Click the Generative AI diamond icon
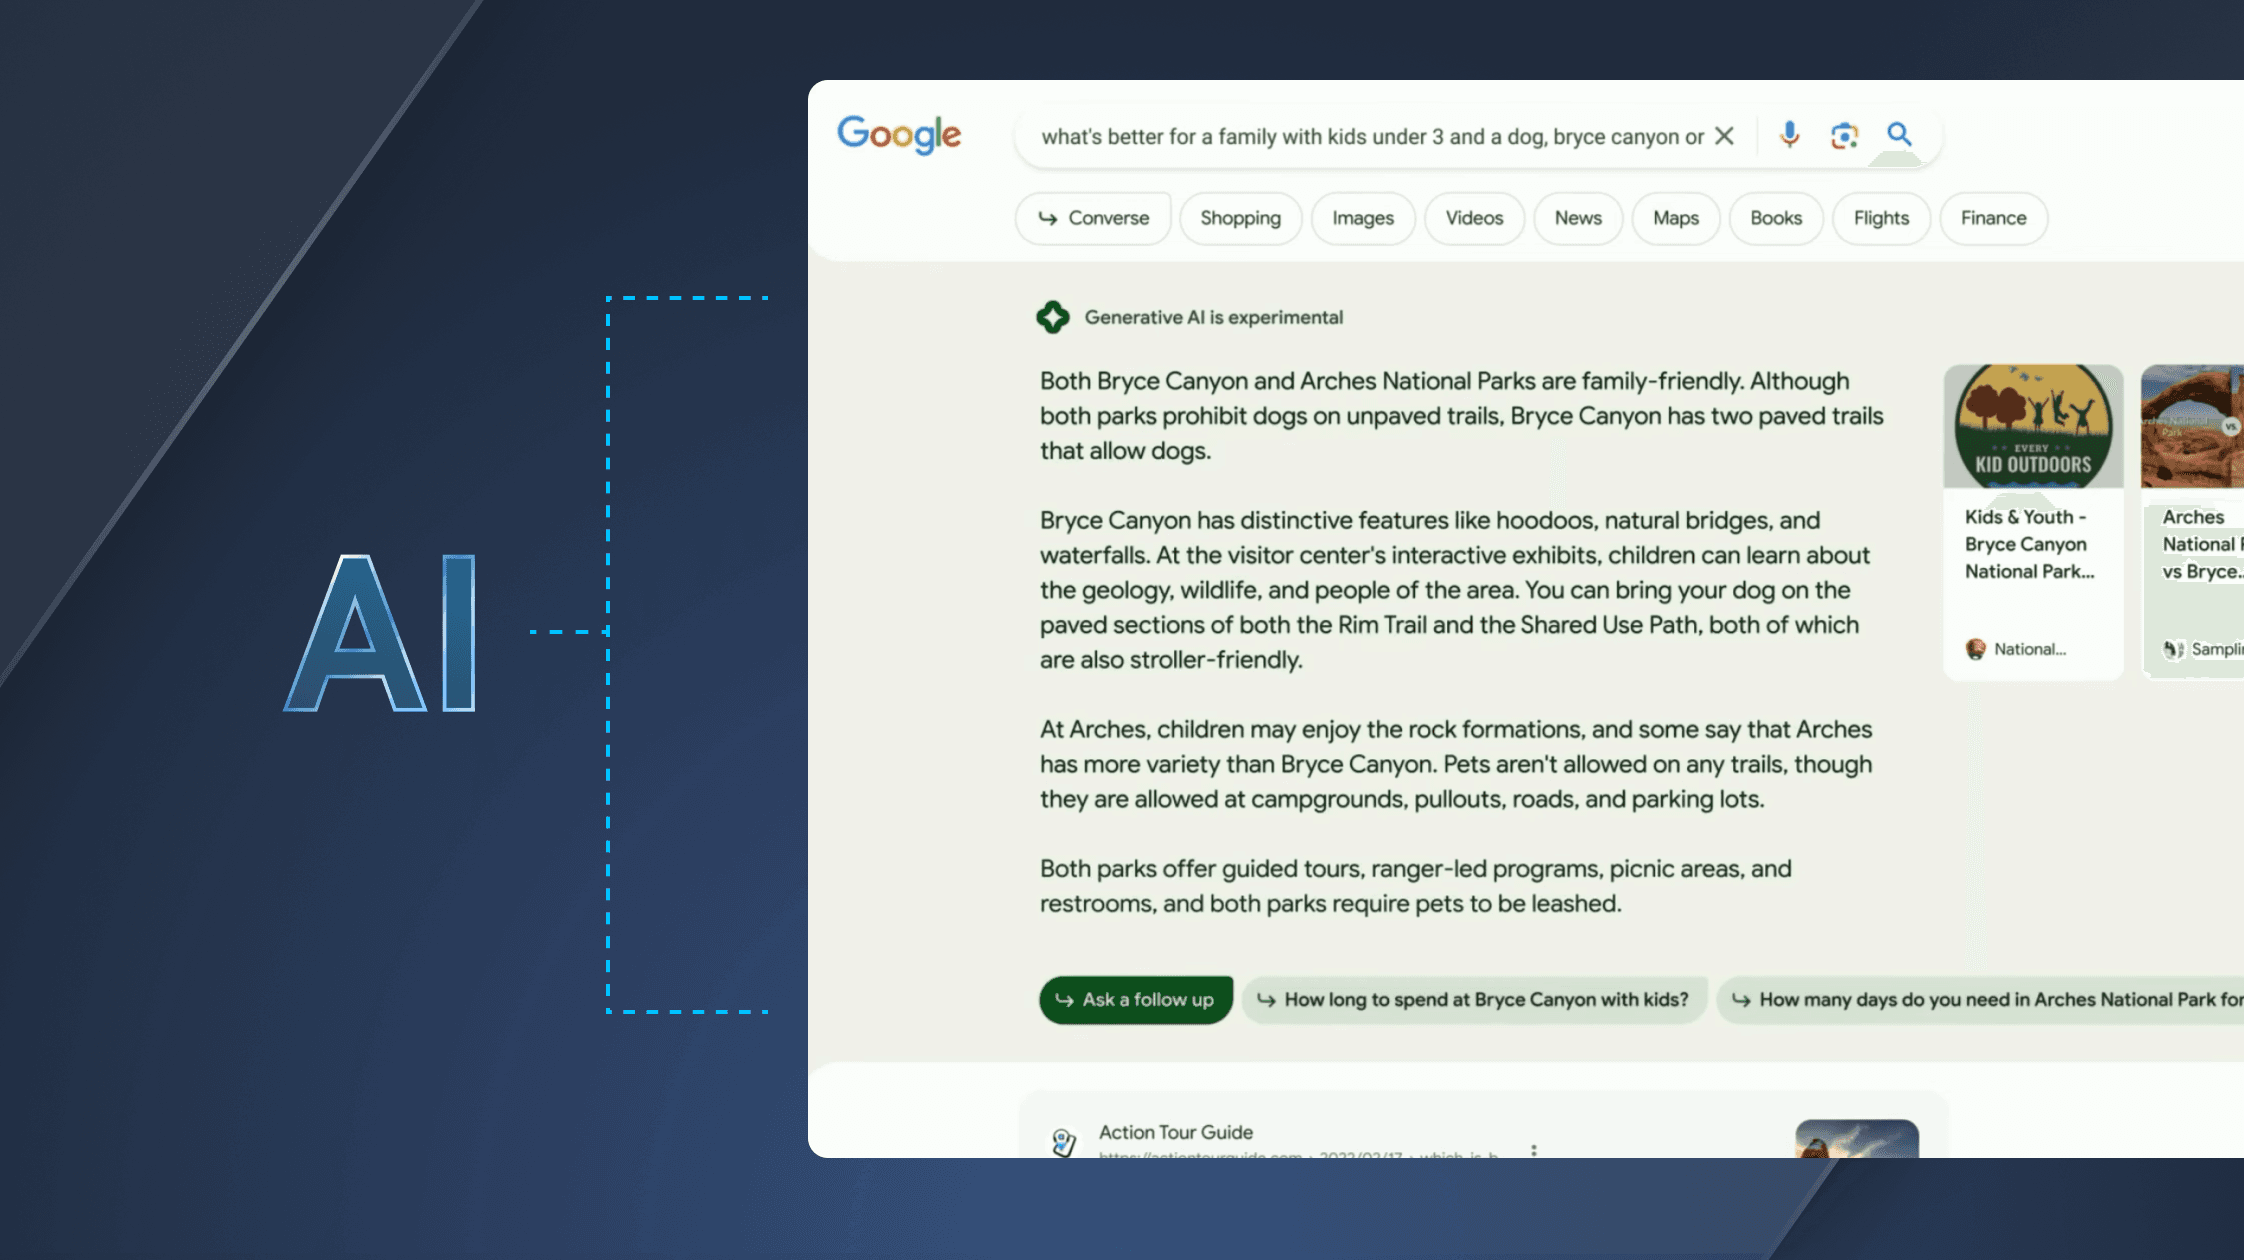This screenshot has width=2244, height=1260. point(1053,316)
